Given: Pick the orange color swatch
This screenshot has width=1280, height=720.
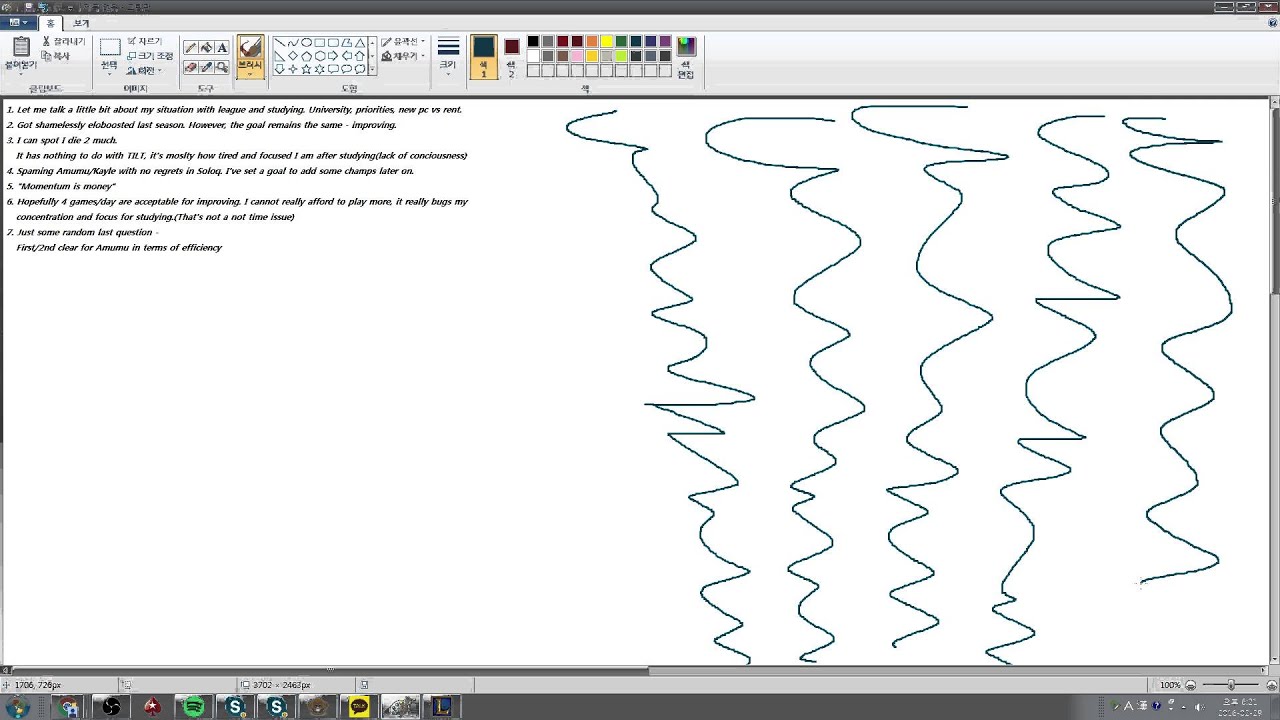Looking at the screenshot, I should [592, 42].
